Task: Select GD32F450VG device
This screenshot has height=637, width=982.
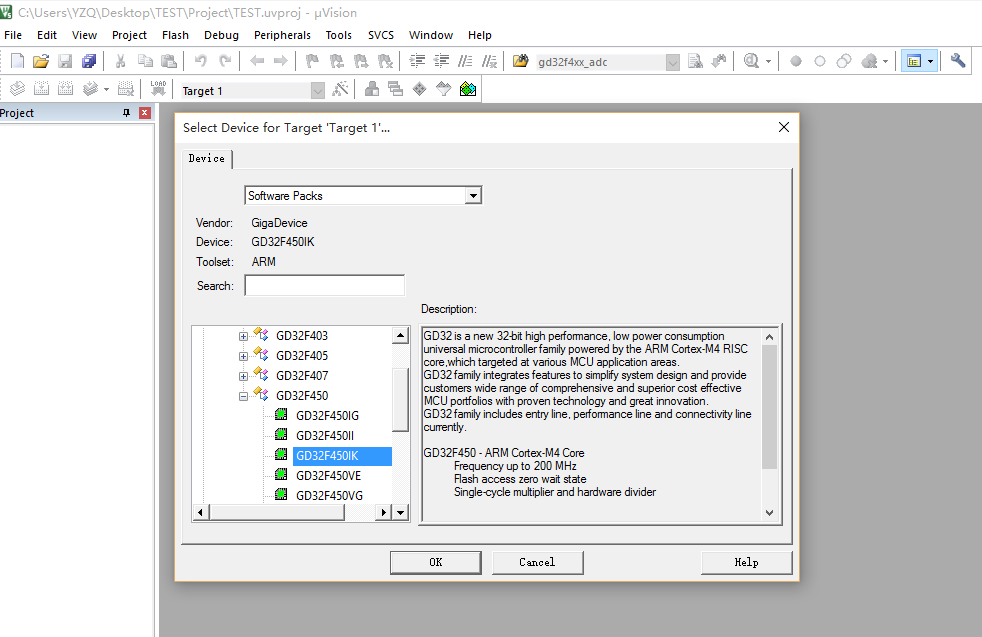Action: (329, 496)
